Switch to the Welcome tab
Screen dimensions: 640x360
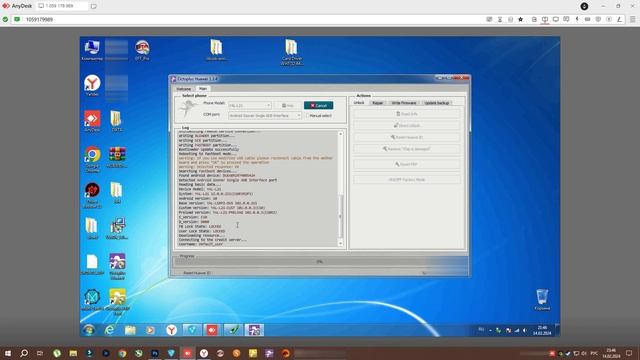(183, 89)
